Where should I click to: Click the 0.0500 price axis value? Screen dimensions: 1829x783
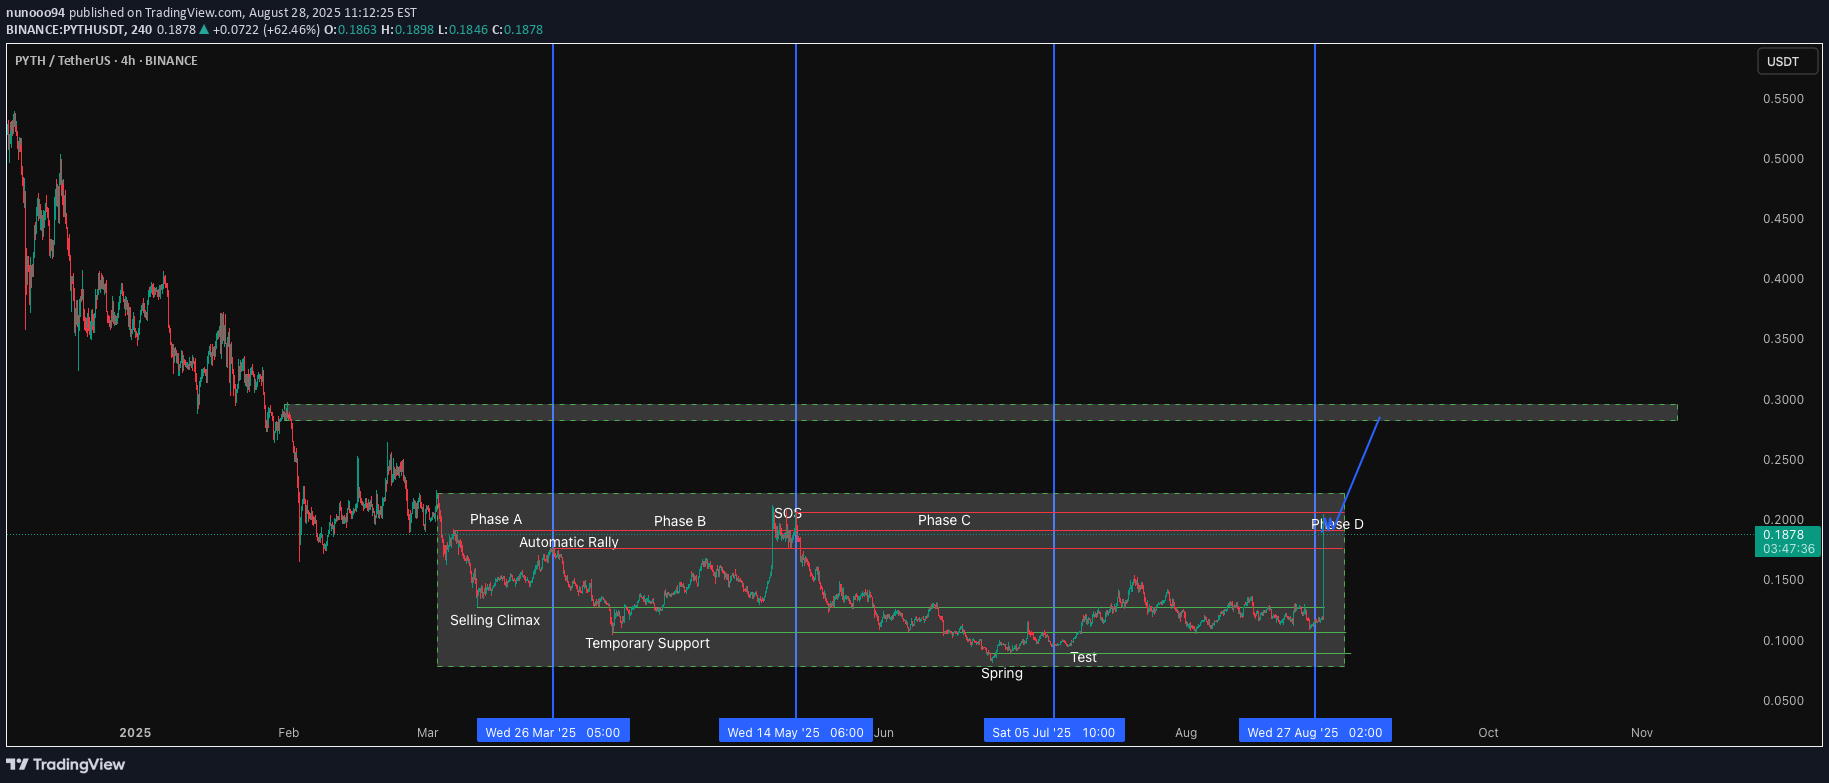tap(1783, 701)
